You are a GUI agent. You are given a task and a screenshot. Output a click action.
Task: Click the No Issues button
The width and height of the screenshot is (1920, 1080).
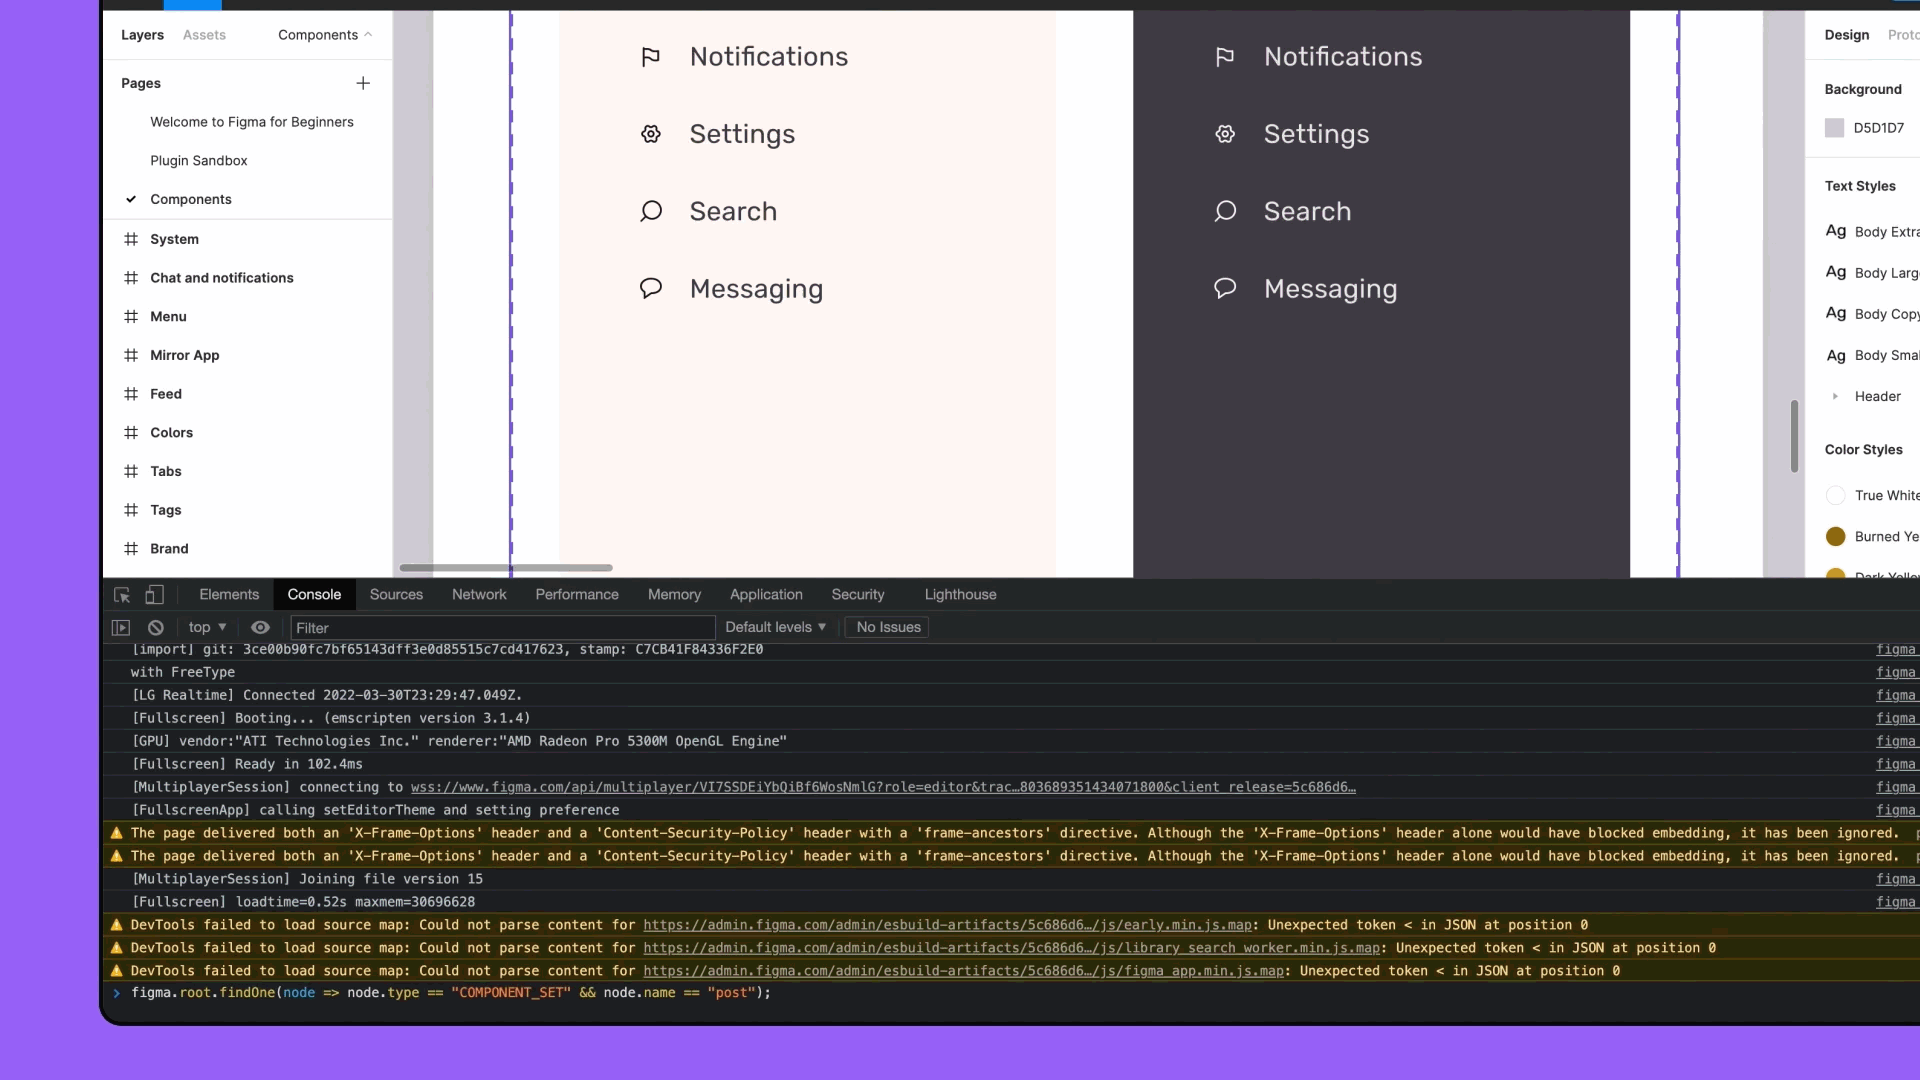(888, 628)
